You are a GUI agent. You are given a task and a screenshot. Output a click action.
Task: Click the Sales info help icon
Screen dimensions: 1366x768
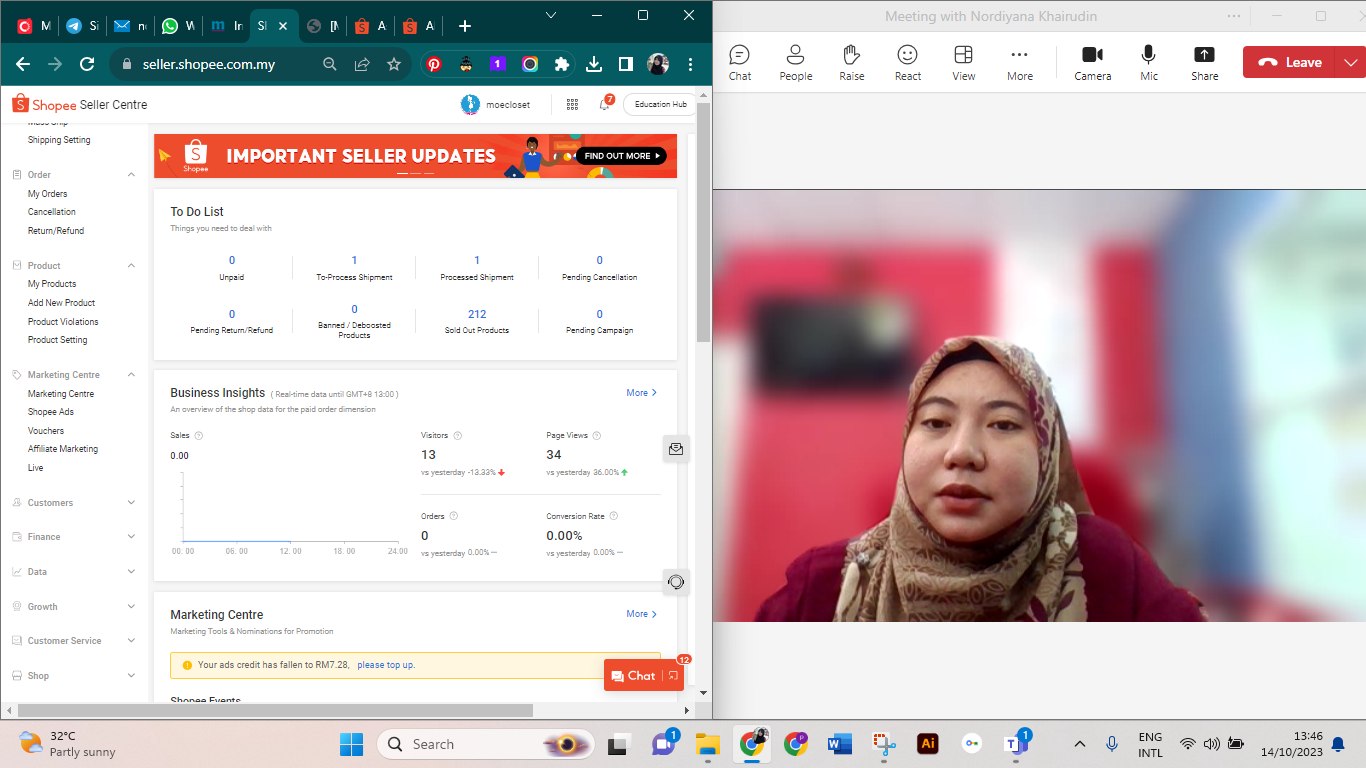point(198,436)
